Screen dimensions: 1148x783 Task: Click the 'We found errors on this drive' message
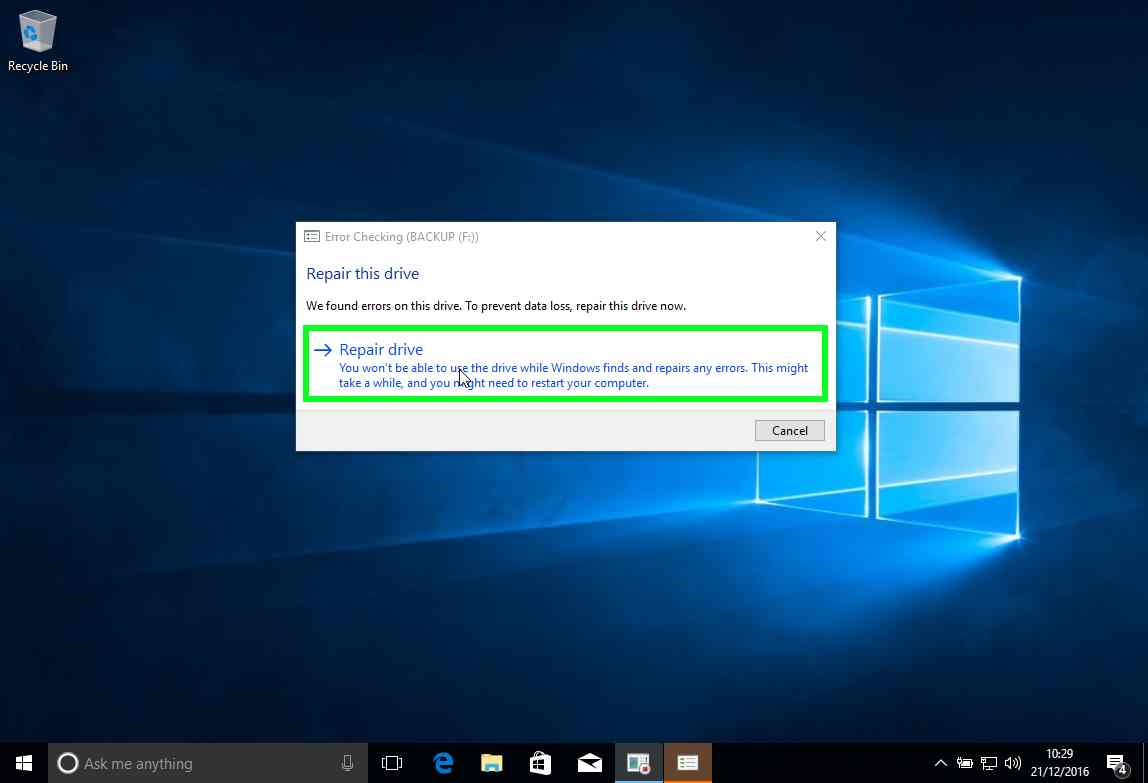(x=496, y=305)
